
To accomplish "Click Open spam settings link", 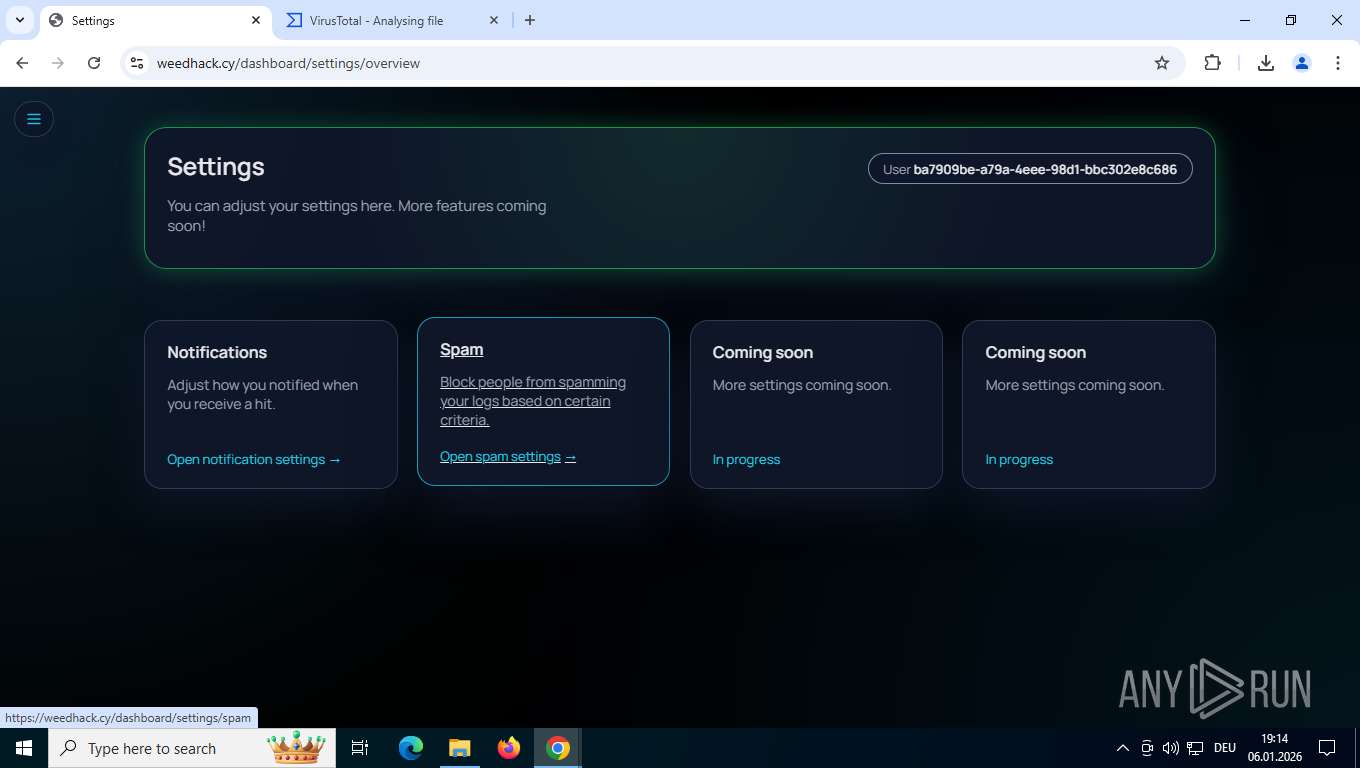I will [508, 456].
